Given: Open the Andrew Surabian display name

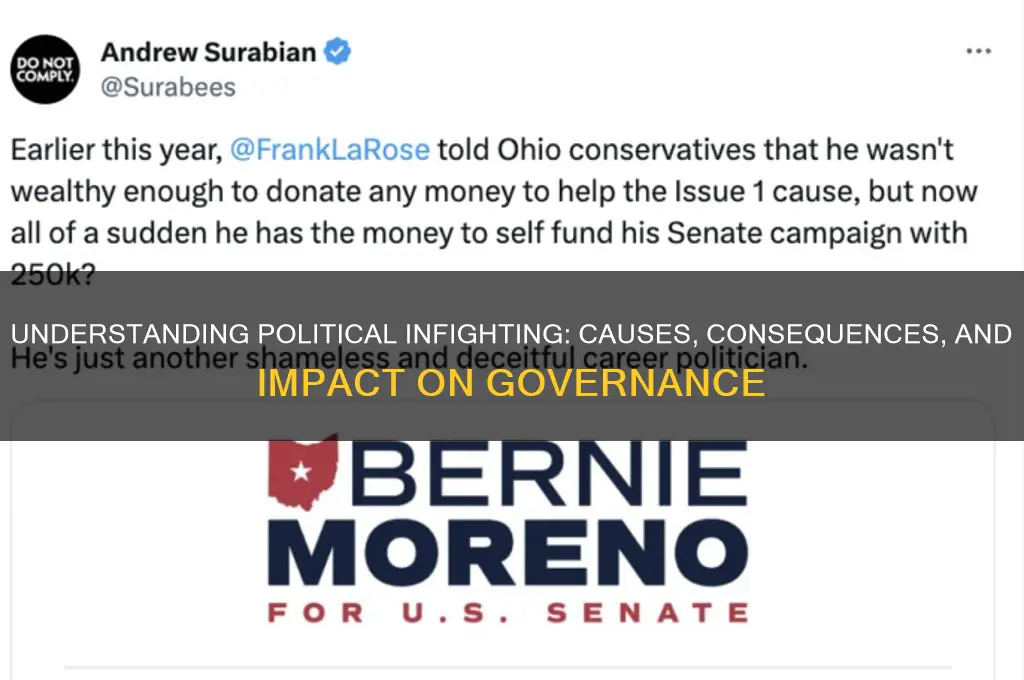Looking at the screenshot, I should [x=211, y=52].
